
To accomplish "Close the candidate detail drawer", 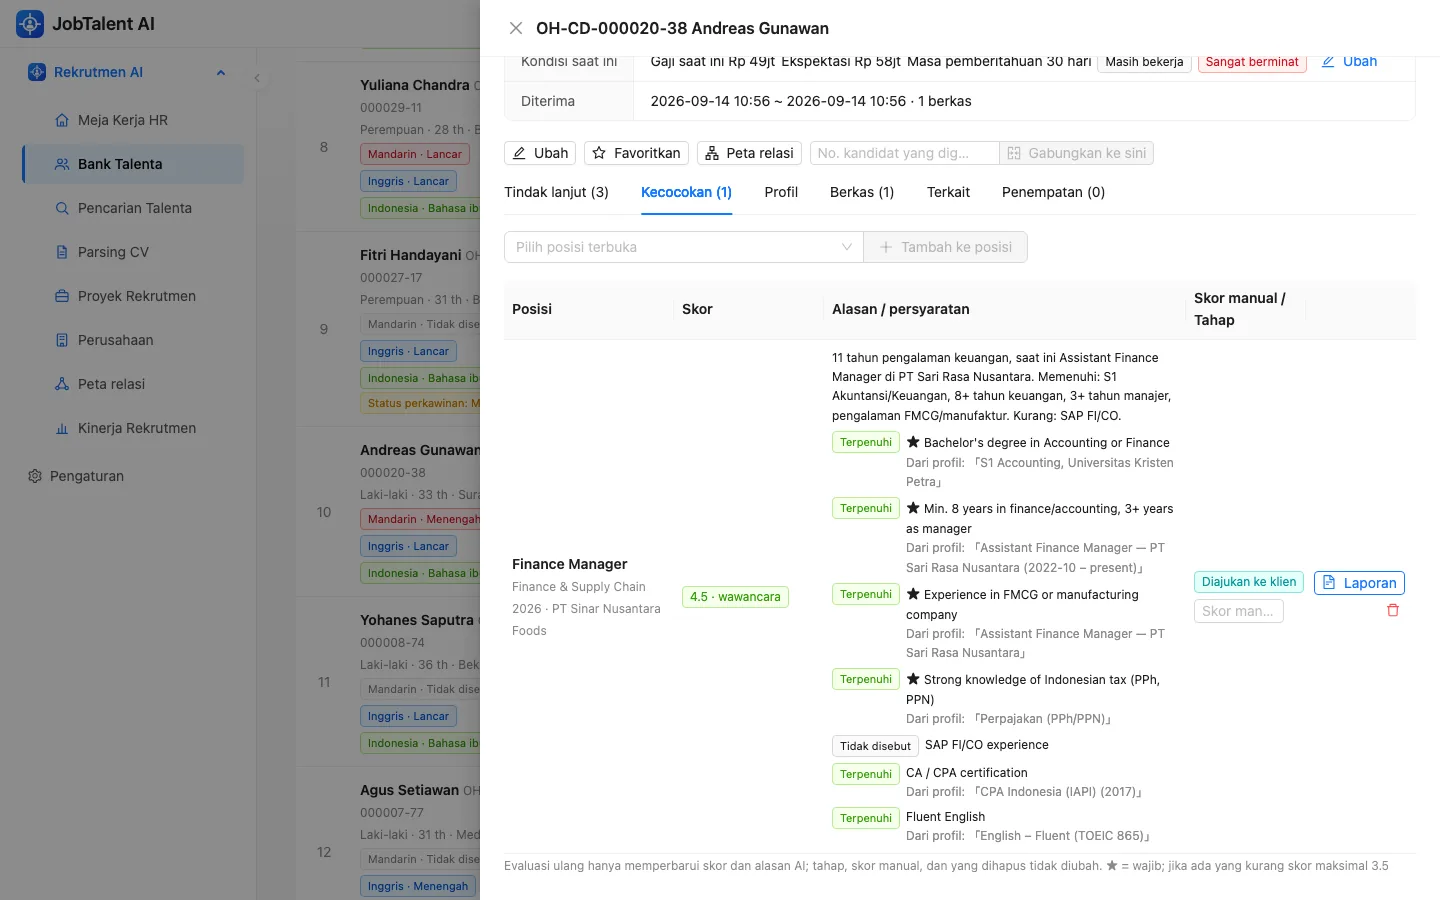I will (x=516, y=28).
